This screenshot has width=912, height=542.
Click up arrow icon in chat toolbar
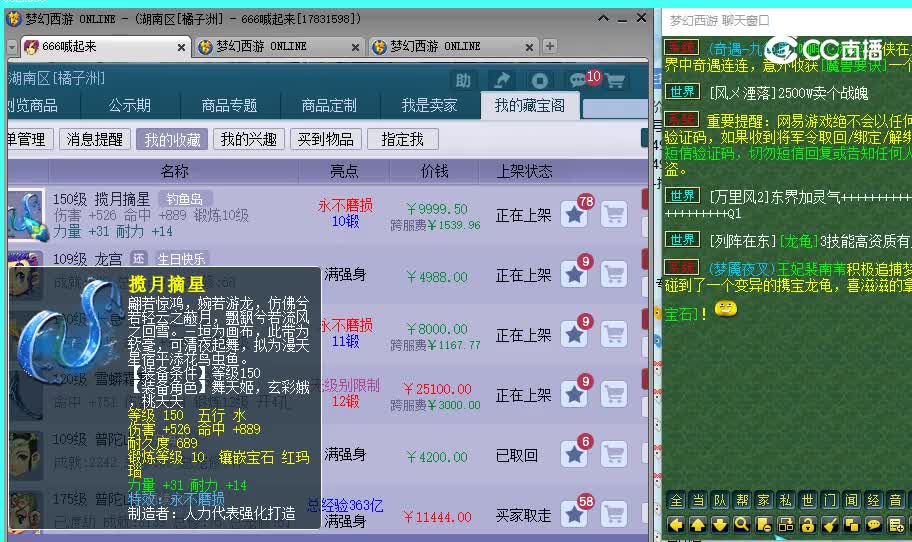click(698, 525)
